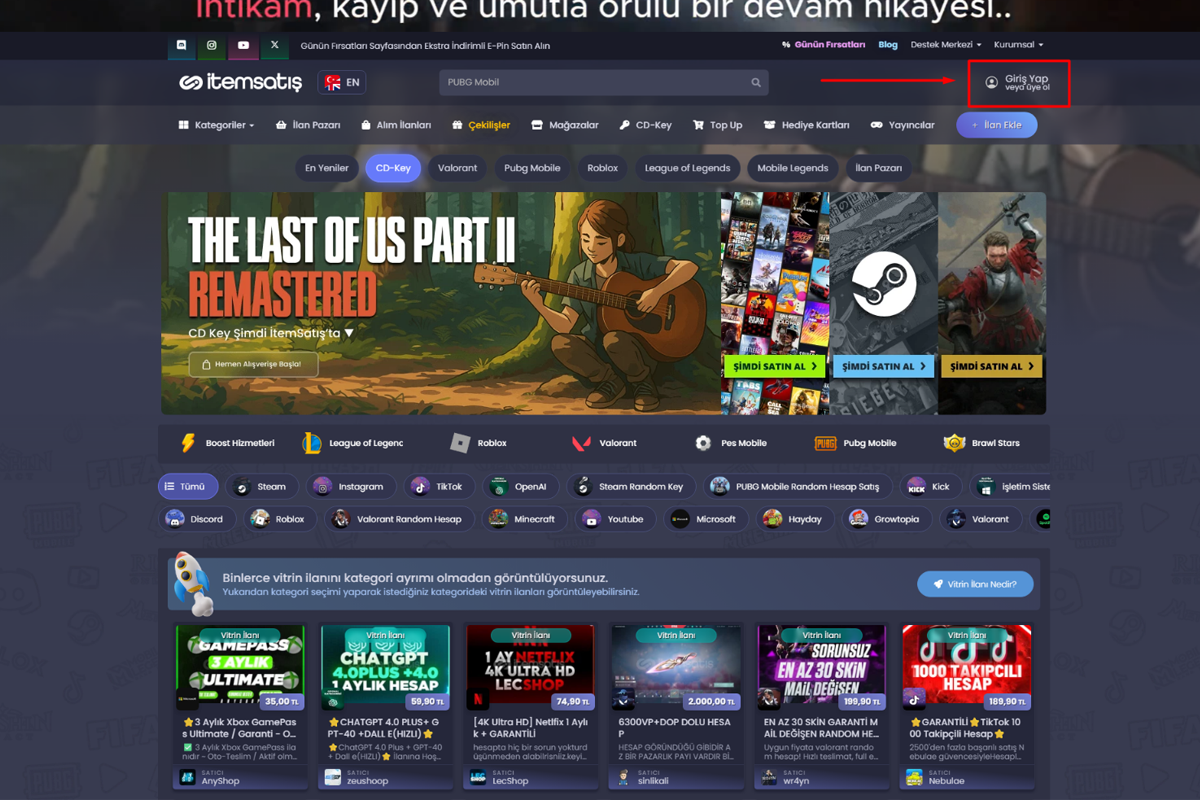The height and width of the screenshot is (800, 1200).
Task: Filter showcase listings by Youtube
Action: [x=616, y=519]
